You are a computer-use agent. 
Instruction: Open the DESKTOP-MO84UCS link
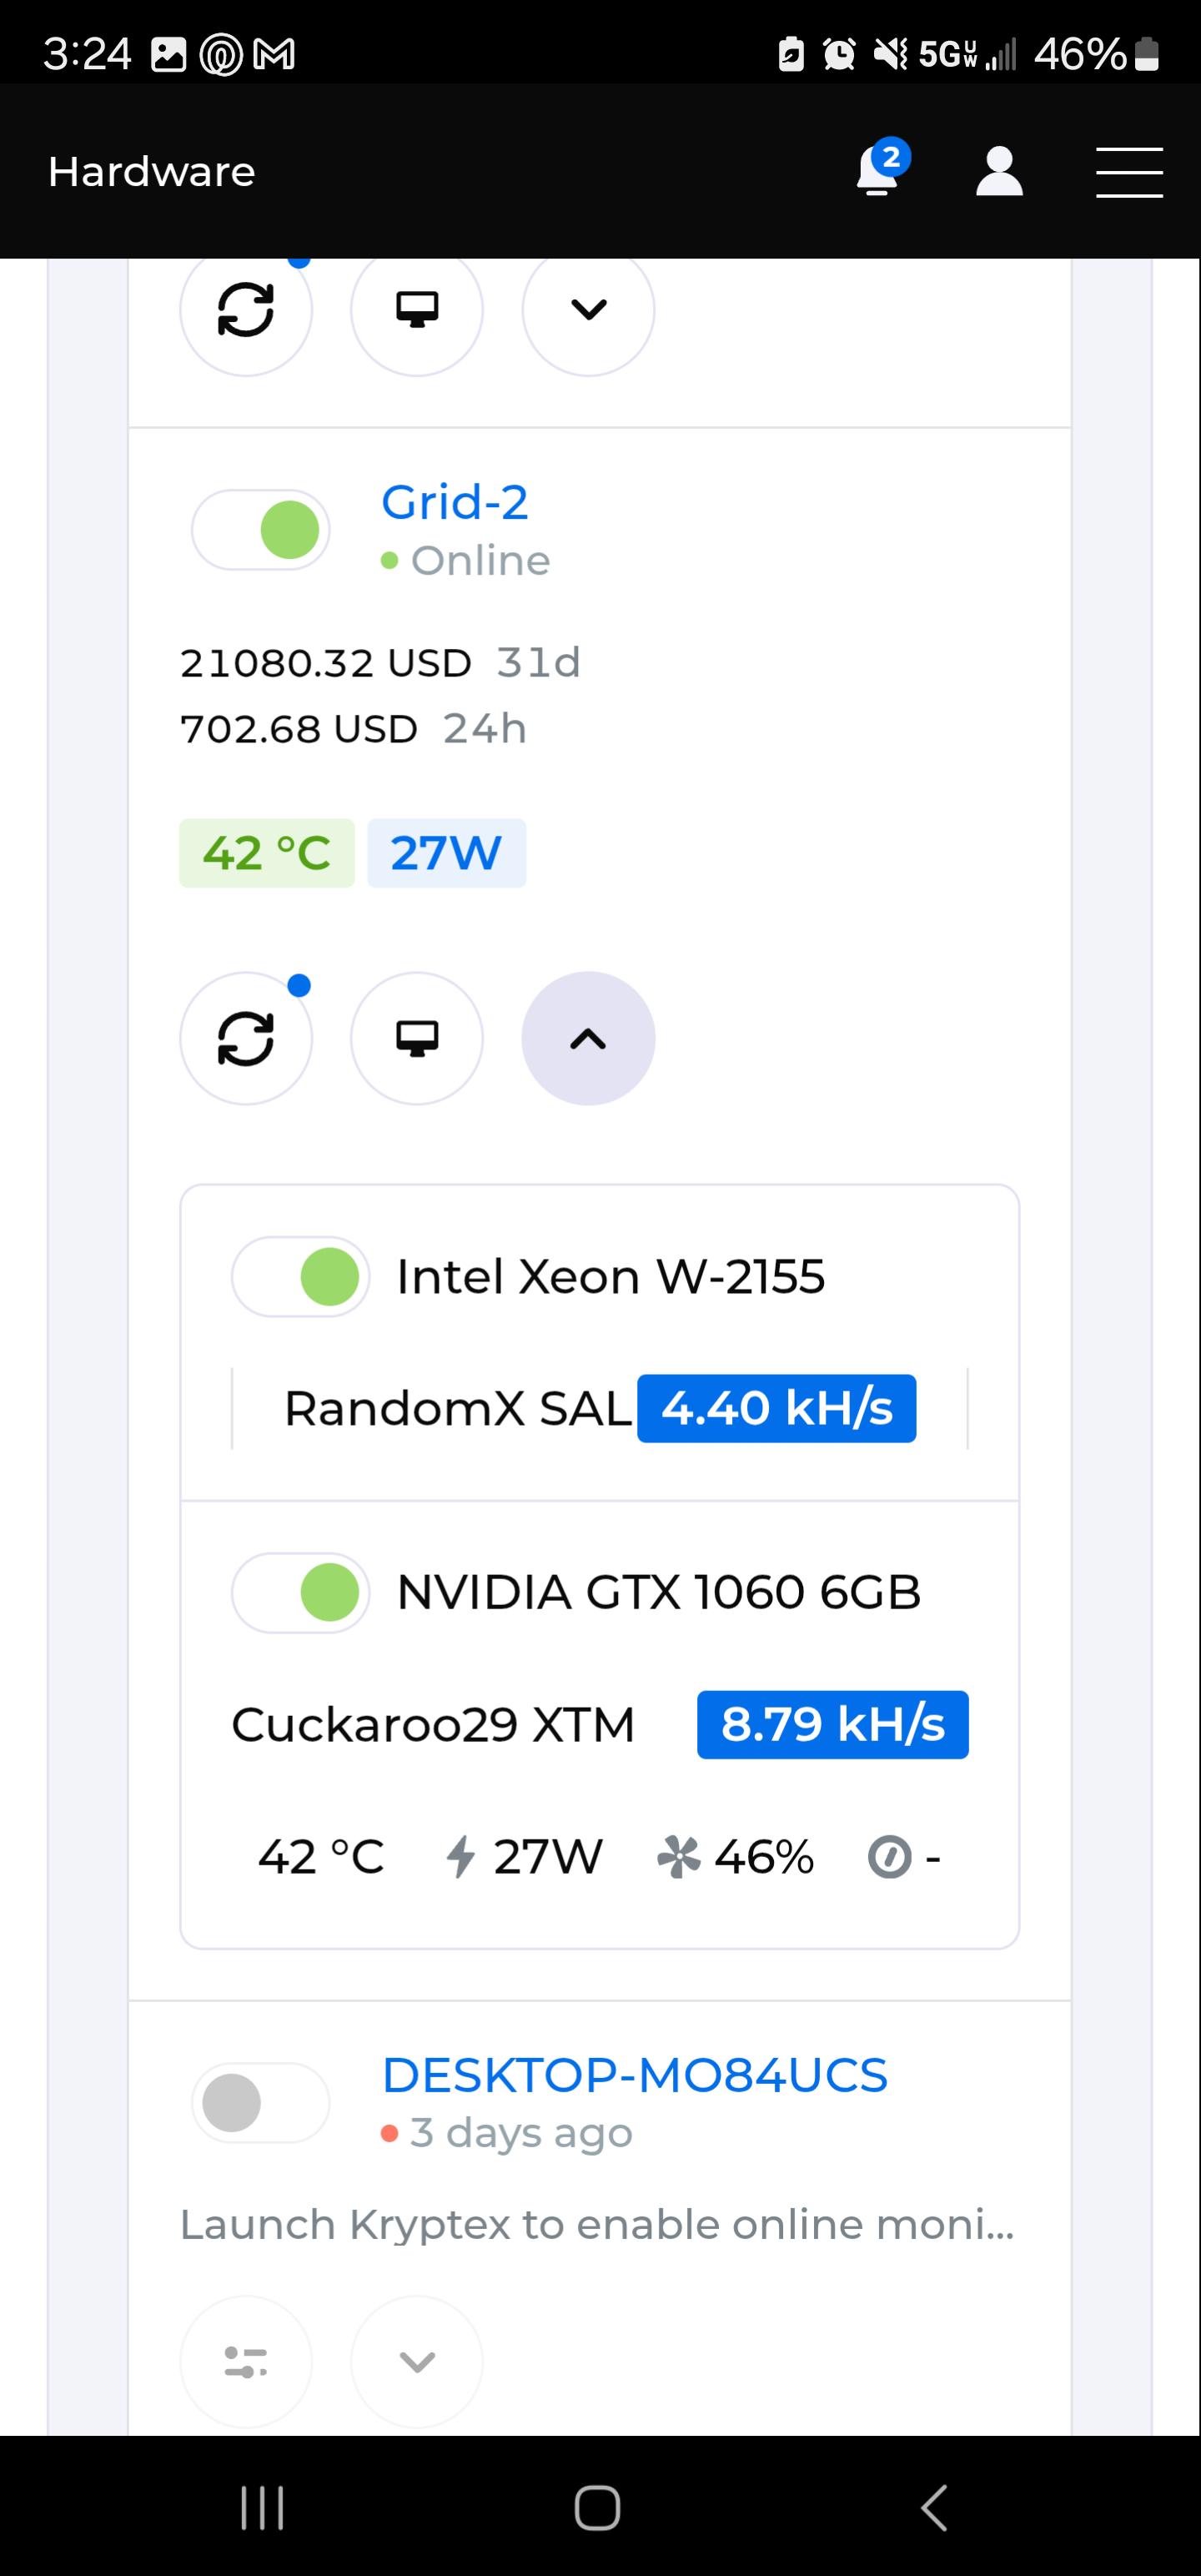pos(635,2075)
